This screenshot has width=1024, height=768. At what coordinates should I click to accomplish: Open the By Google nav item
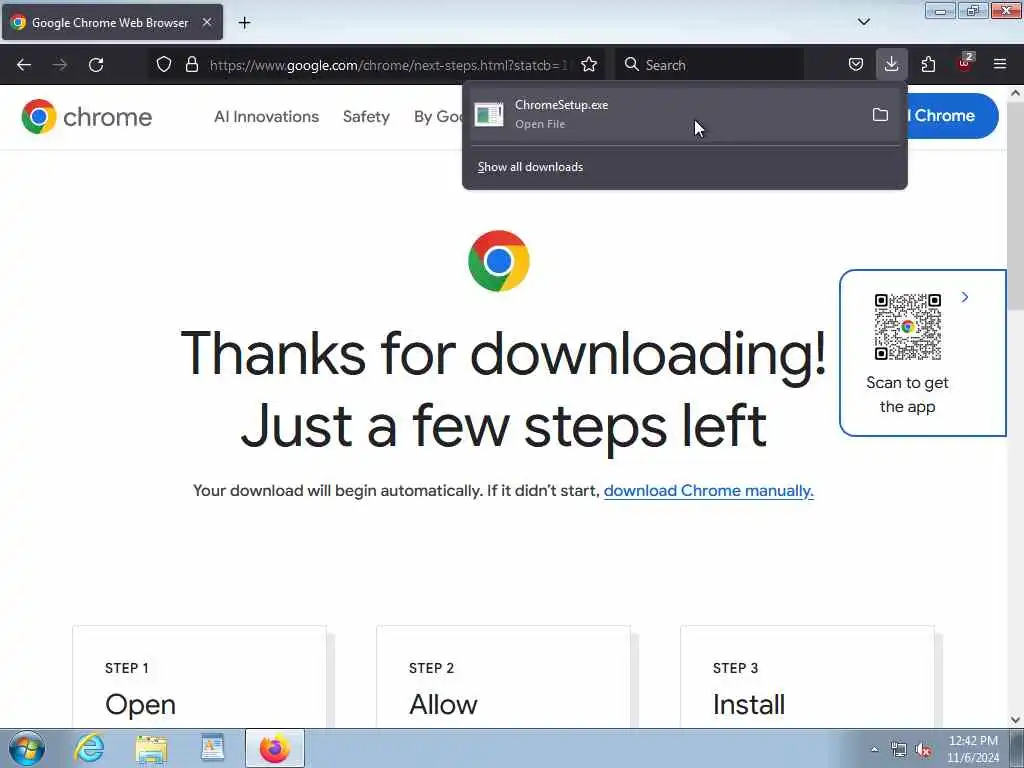[x=438, y=117]
